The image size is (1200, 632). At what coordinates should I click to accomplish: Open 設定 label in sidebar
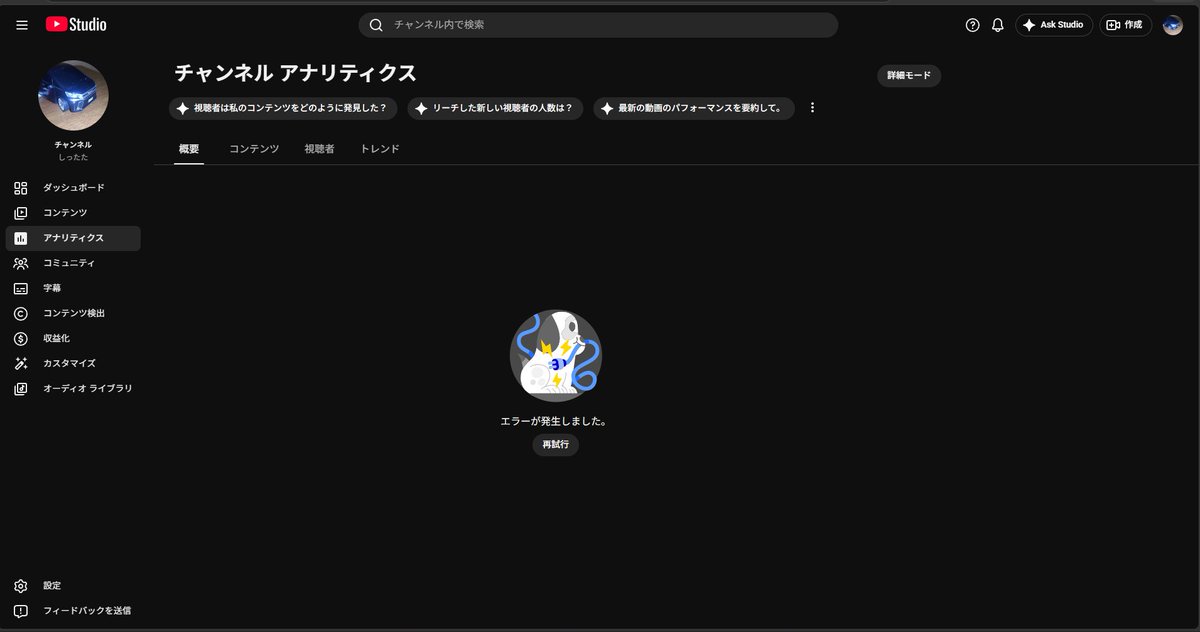[52, 586]
